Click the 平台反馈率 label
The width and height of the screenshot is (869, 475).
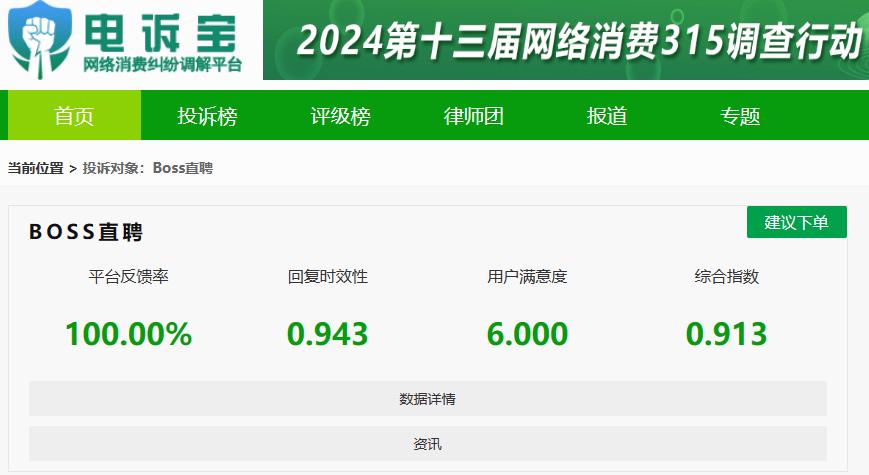click(x=129, y=276)
